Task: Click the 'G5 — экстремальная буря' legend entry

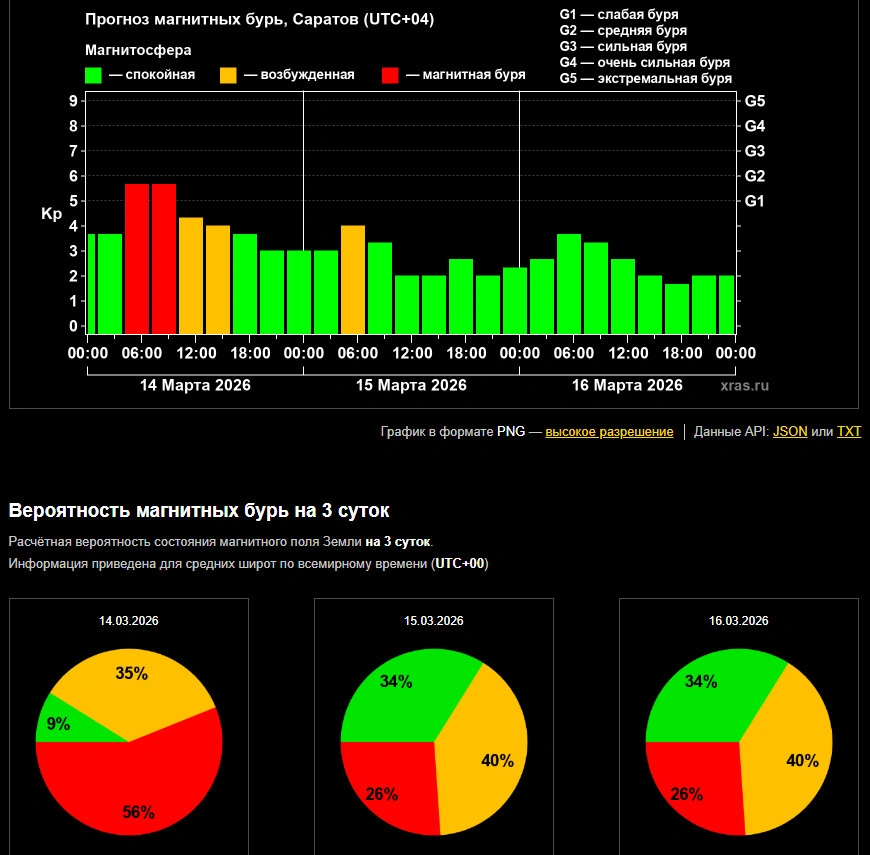Action: [x=645, y=78]
